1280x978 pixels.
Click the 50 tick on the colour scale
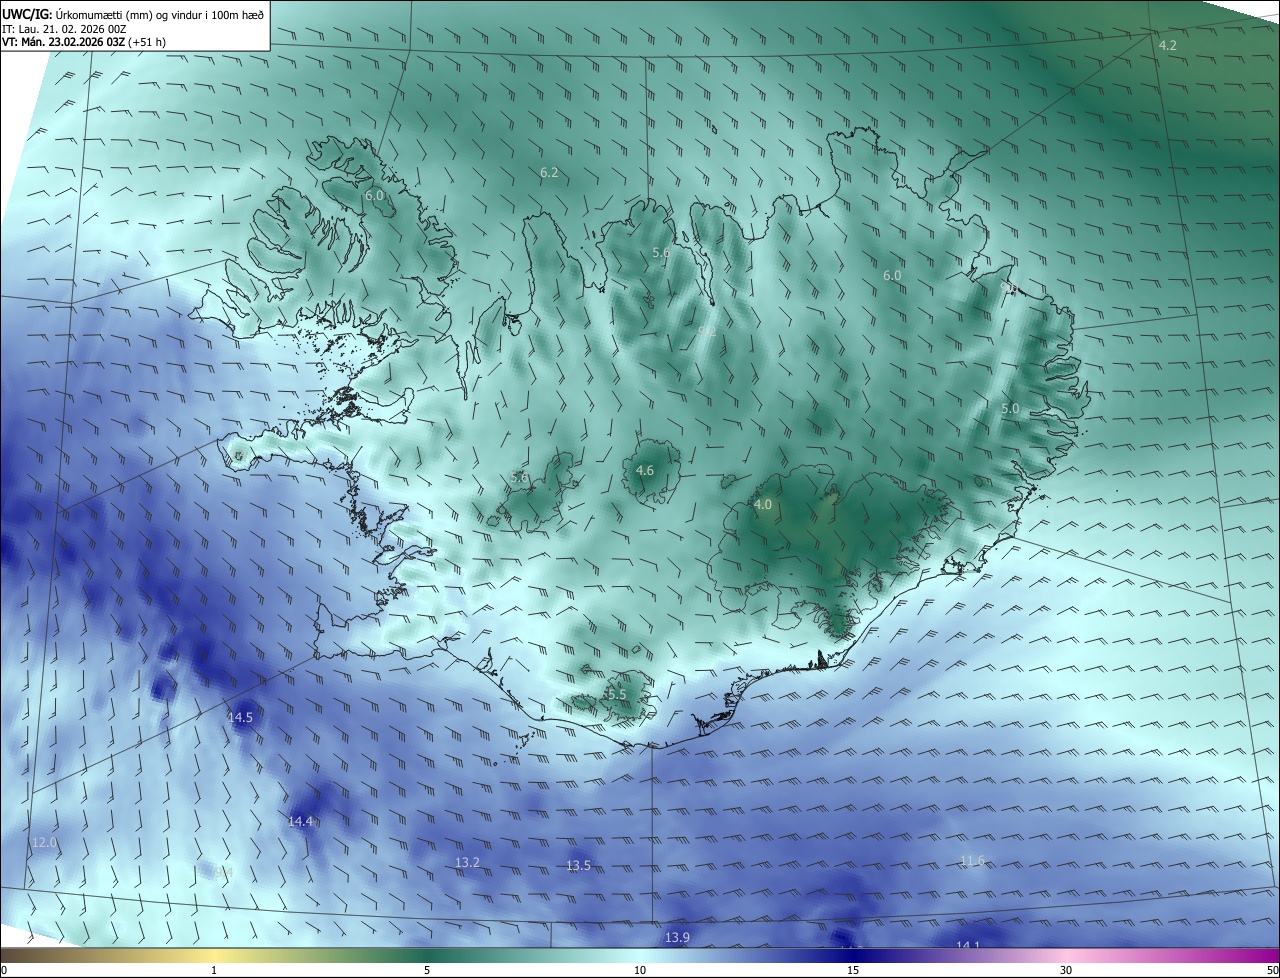[x=1272, y=970]
